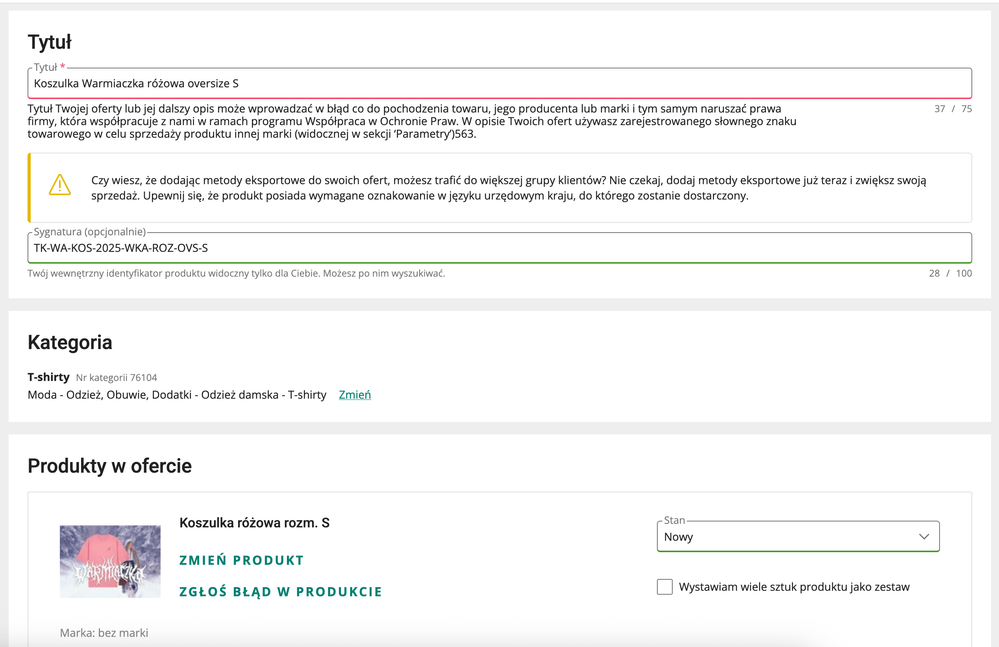Click the 'Wystawiam wiele sztuk produktu jako zestaw' label
This screenshot has height=647, width=999.
point(794,587)
